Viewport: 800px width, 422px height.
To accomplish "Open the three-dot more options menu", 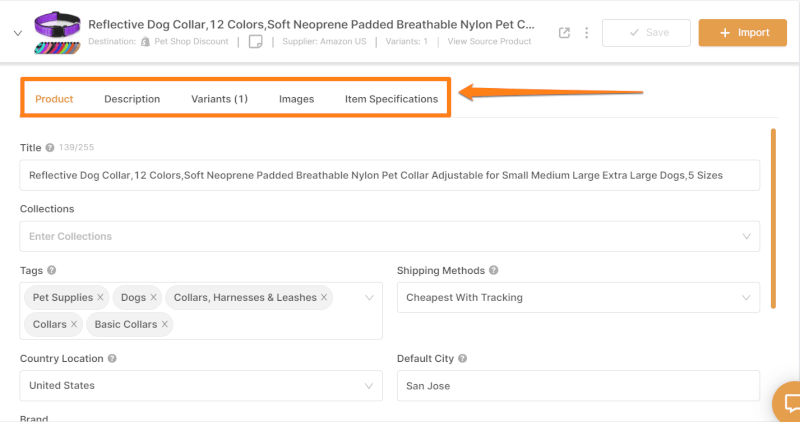I will click(x=587, y=33).
